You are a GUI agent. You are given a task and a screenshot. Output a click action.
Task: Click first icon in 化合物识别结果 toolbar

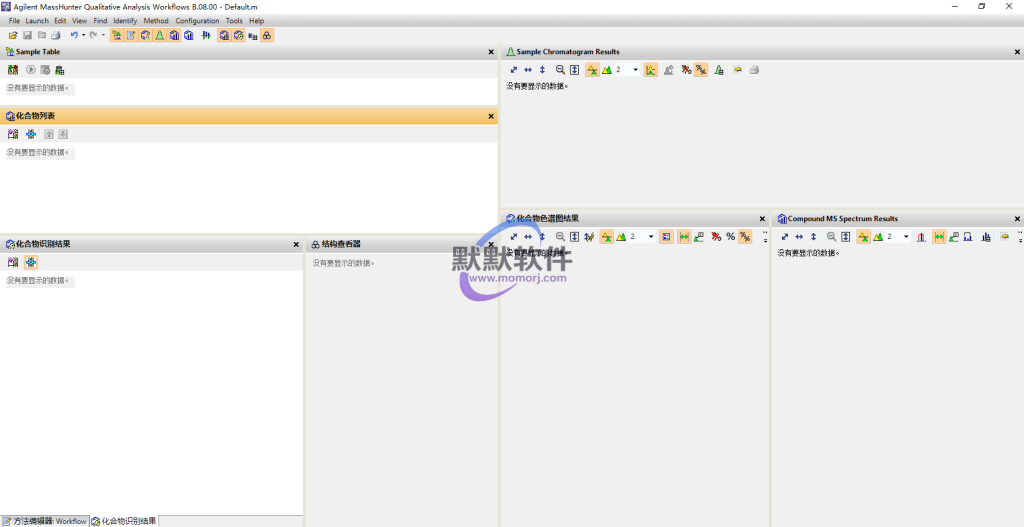(13, 262)
